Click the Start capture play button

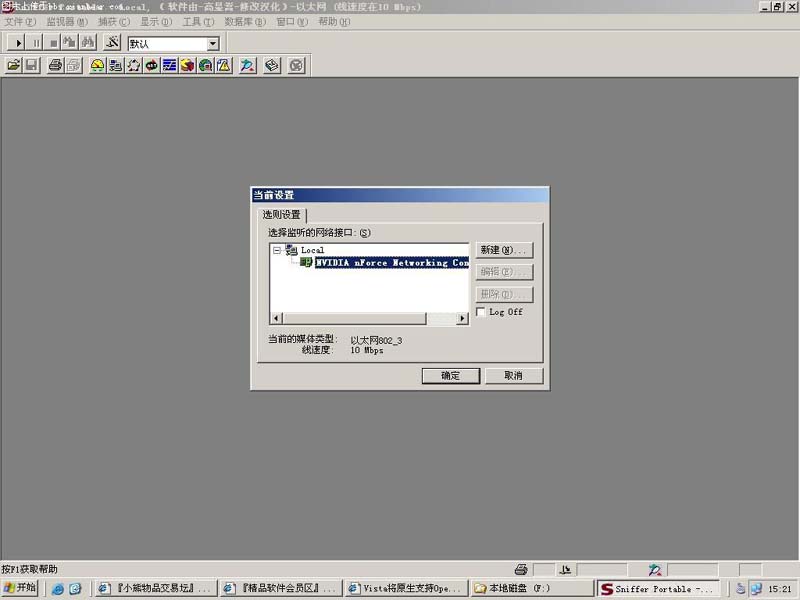click(x=17, y=43)
